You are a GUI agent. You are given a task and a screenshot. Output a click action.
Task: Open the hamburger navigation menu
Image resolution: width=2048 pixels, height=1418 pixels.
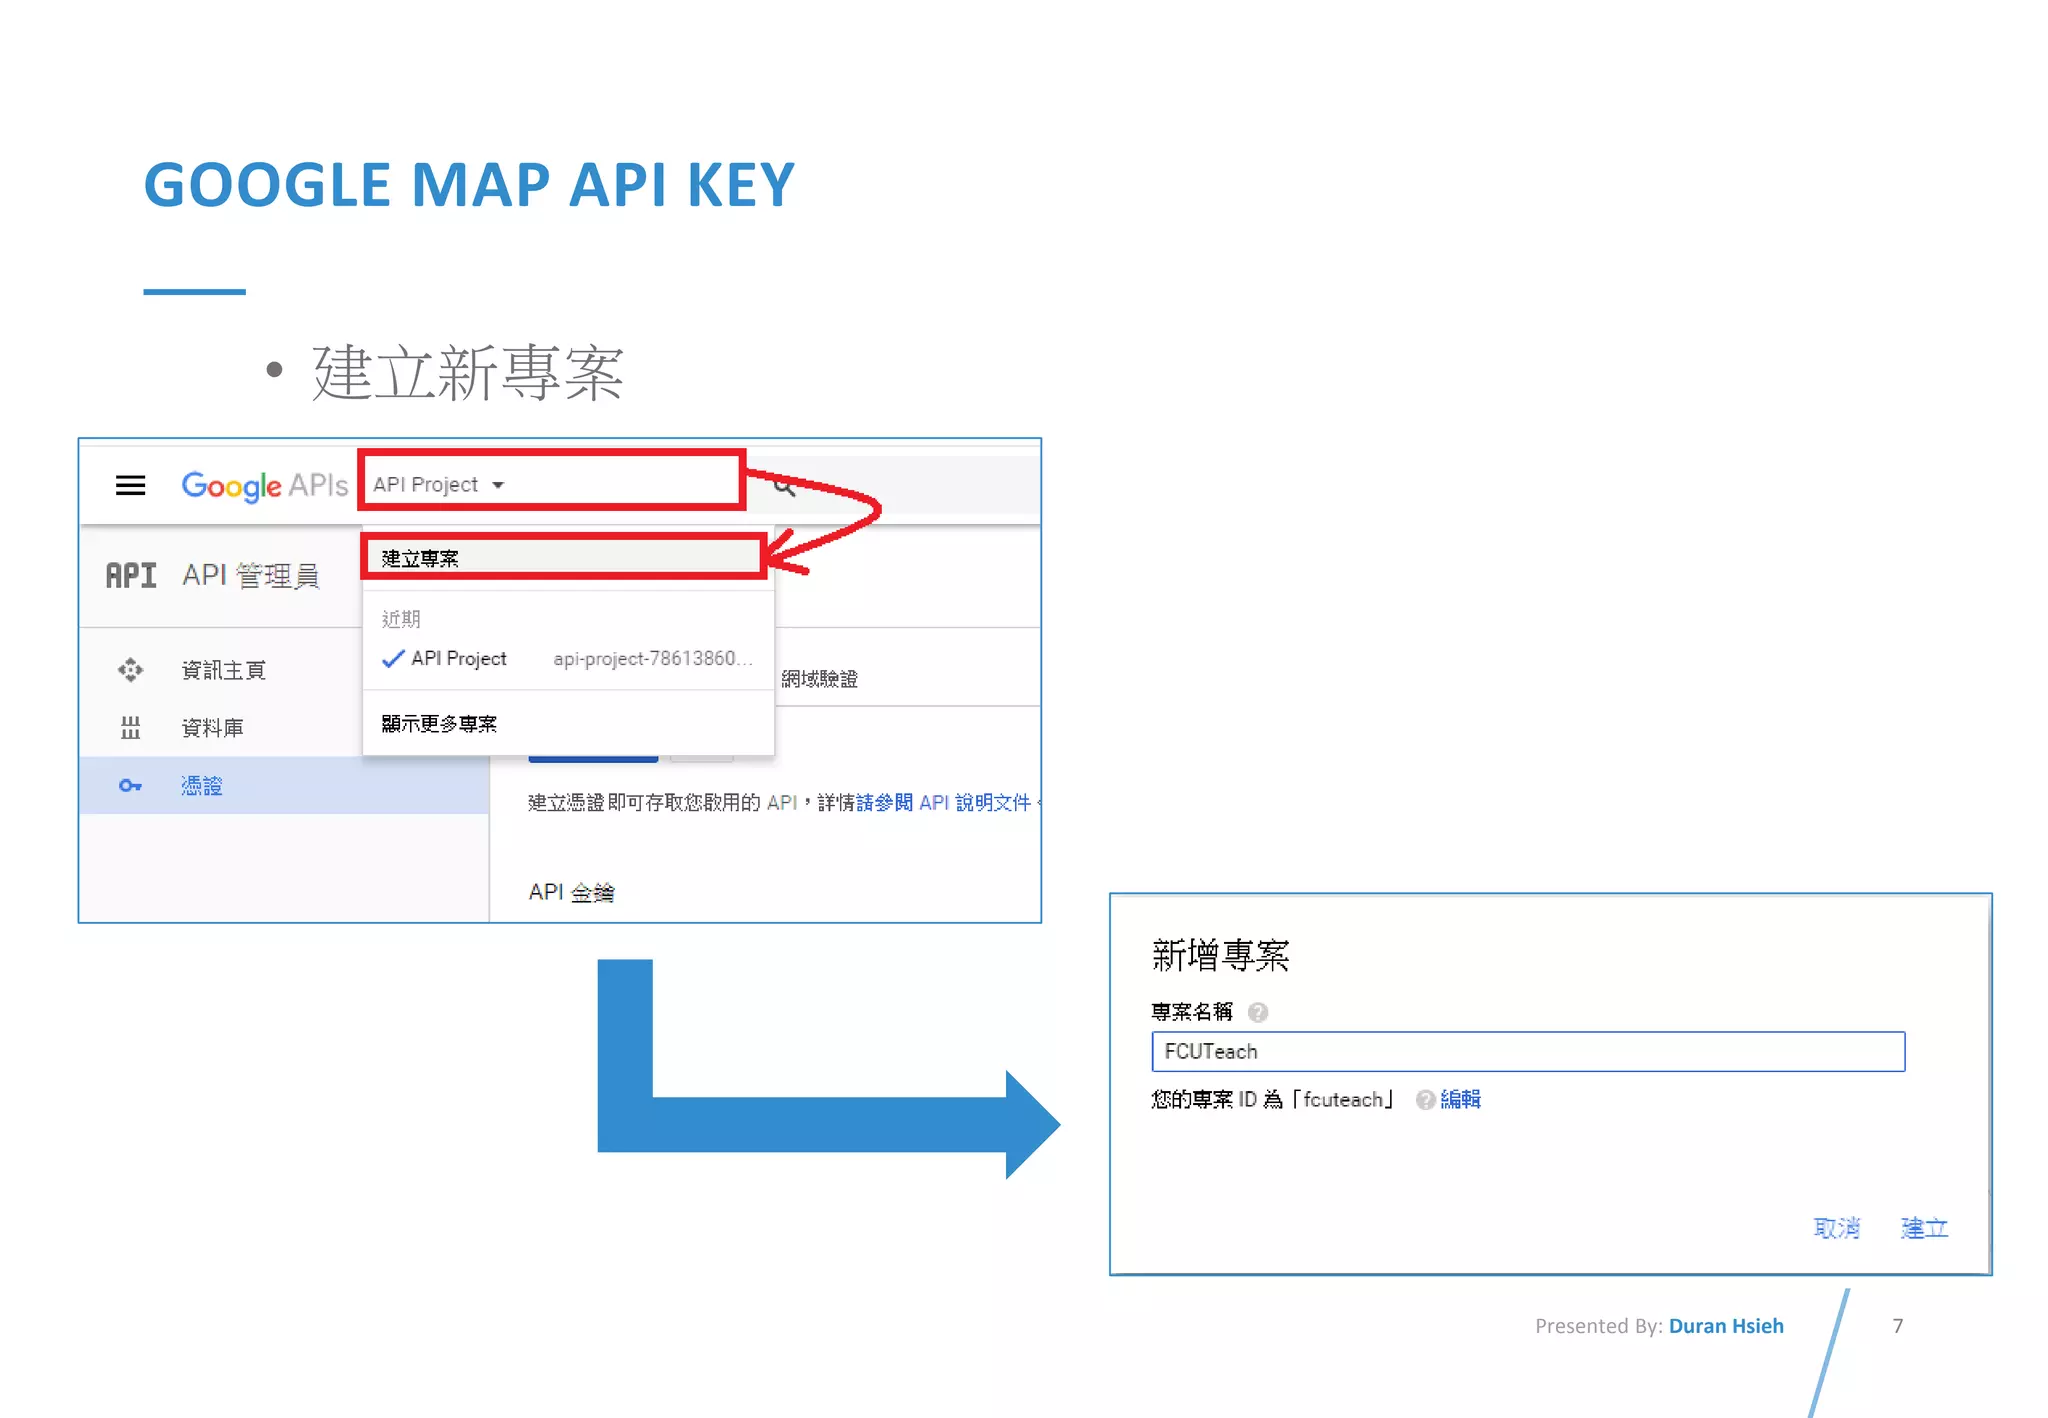(x=131, y=486)
